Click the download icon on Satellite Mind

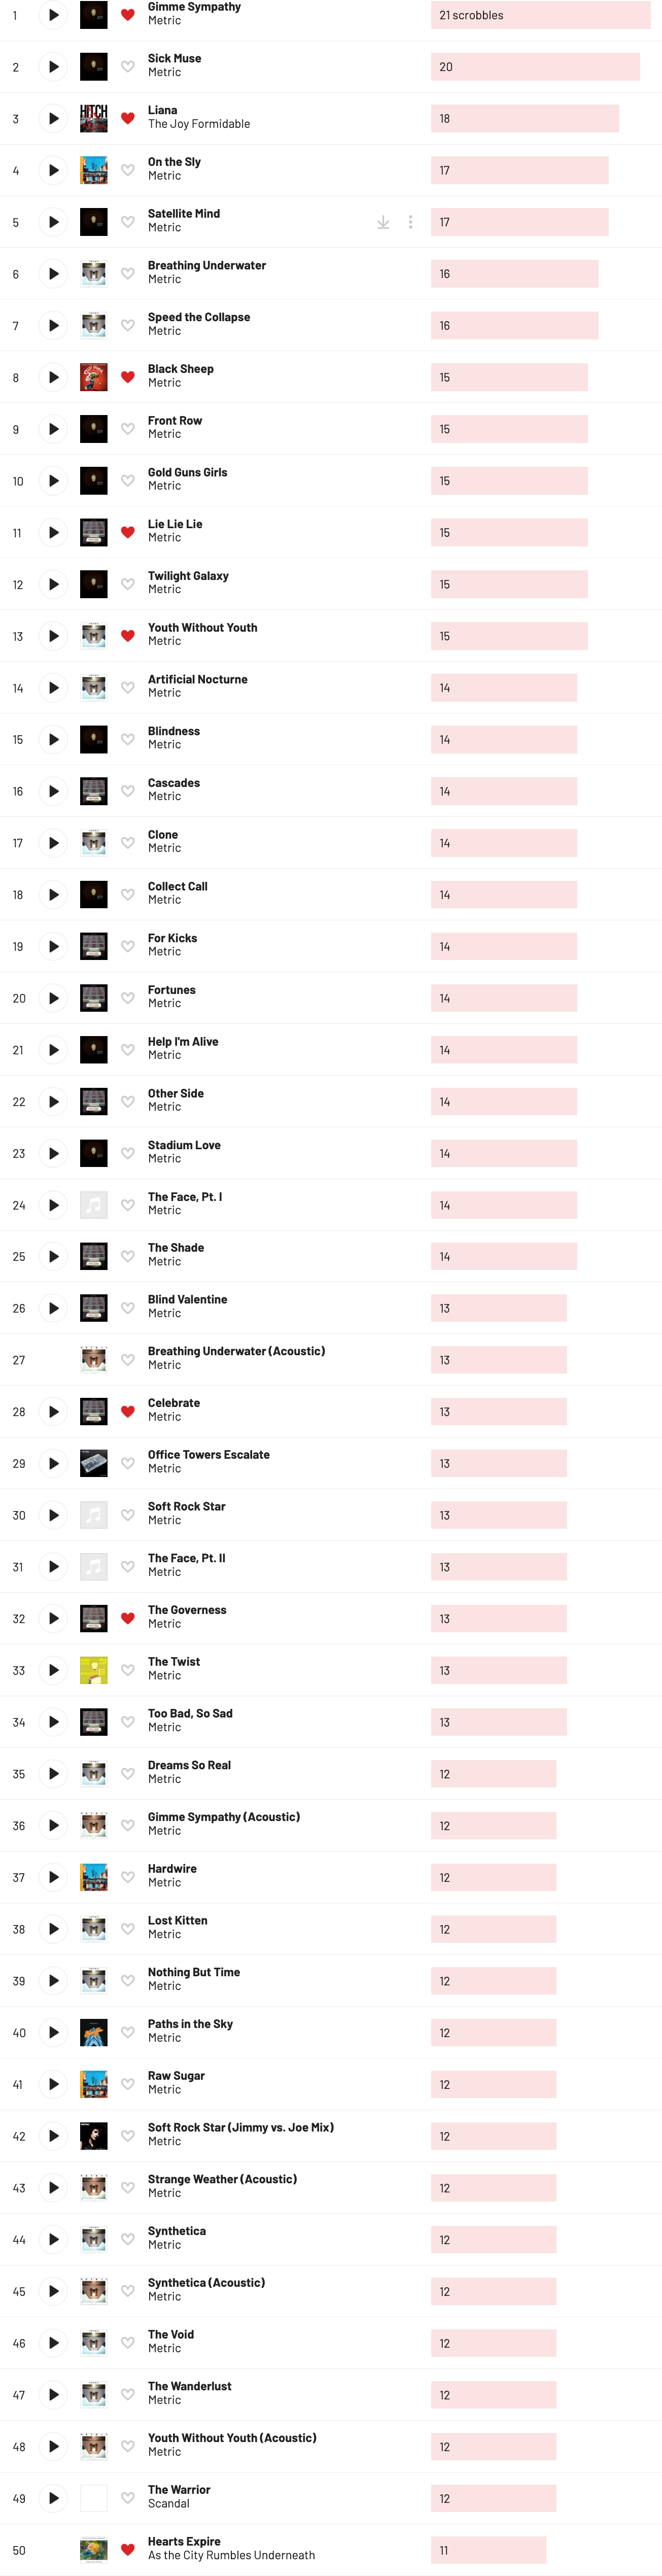coord(383,222)
